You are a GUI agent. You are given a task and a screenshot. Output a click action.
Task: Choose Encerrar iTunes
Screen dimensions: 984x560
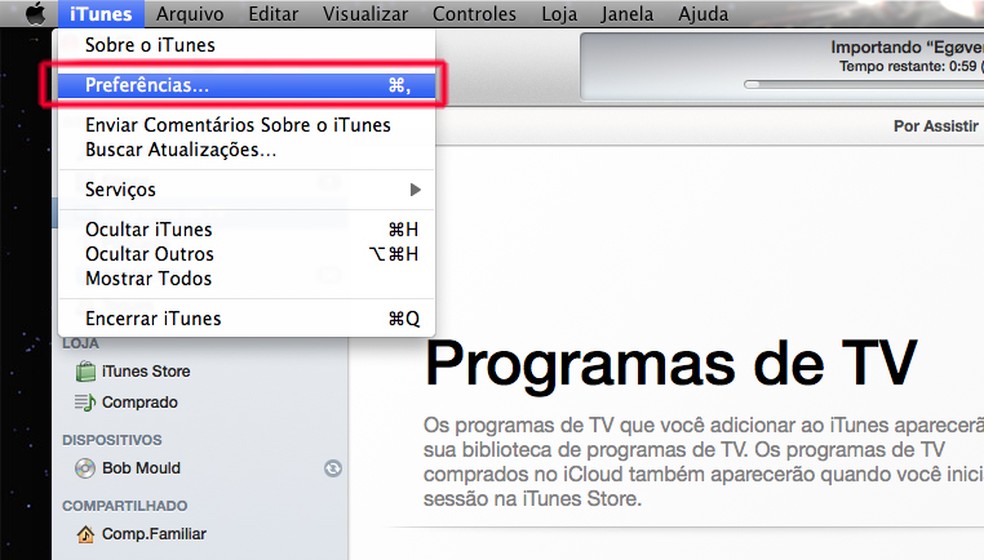[x=246, y=319]
